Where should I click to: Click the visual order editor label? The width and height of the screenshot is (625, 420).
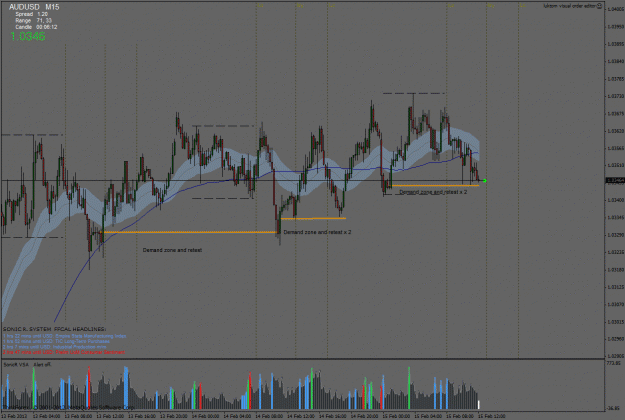(570, 6)
